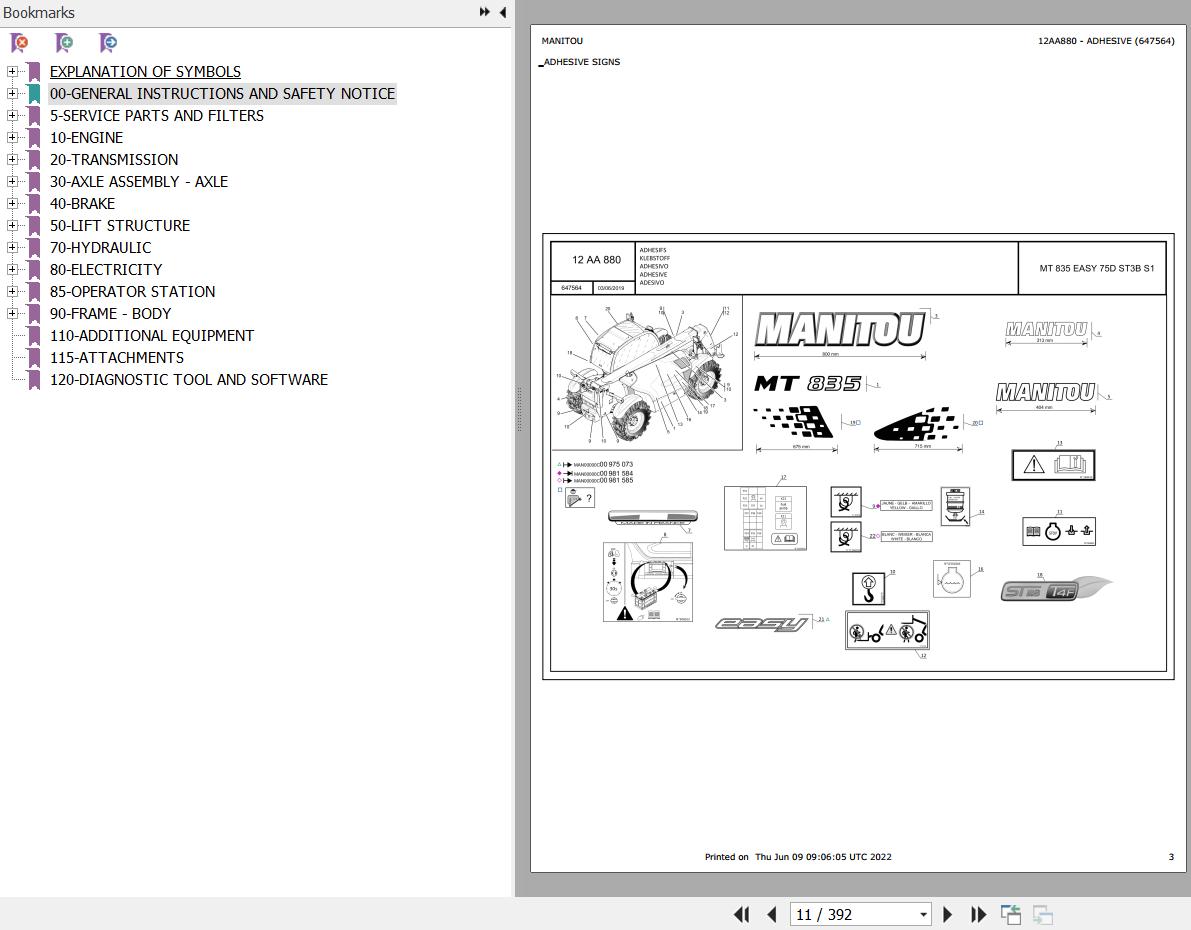1191x930 pixels.
Task: Click the ST3B T4F leaf decal
Action: click(1056, 589)
